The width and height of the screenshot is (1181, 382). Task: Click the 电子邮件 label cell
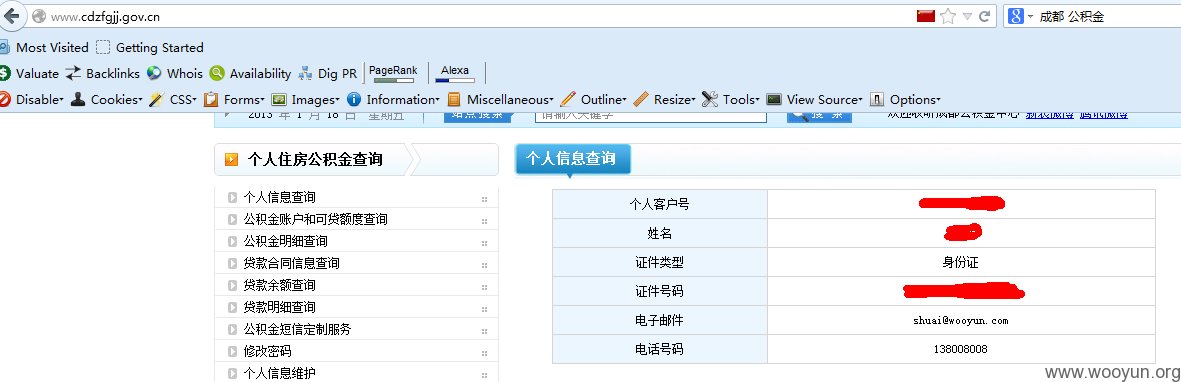[x=660, y=320]
